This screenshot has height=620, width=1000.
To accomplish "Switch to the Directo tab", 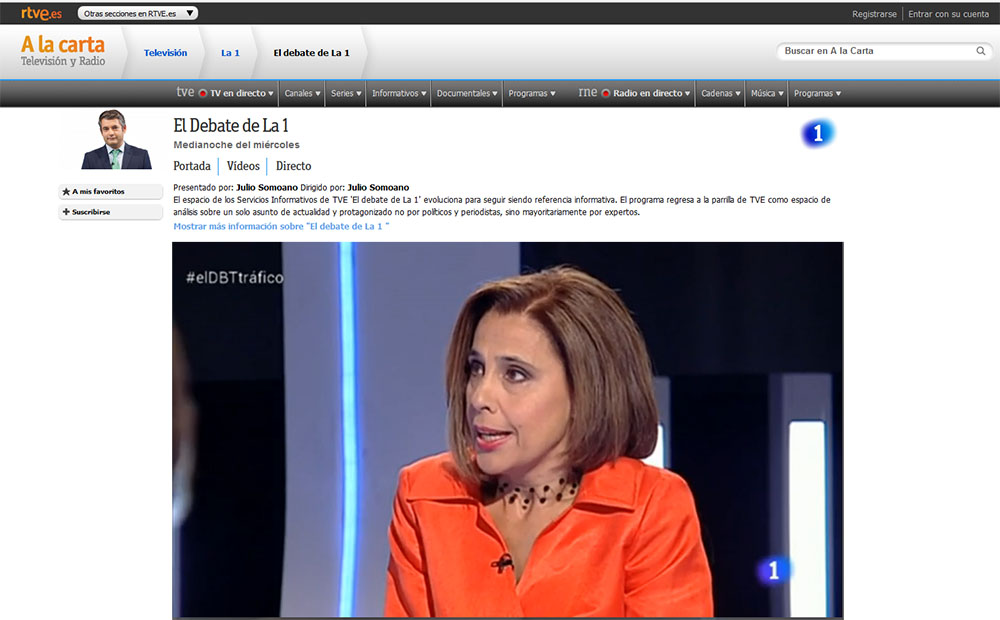I will coord(293,166).
